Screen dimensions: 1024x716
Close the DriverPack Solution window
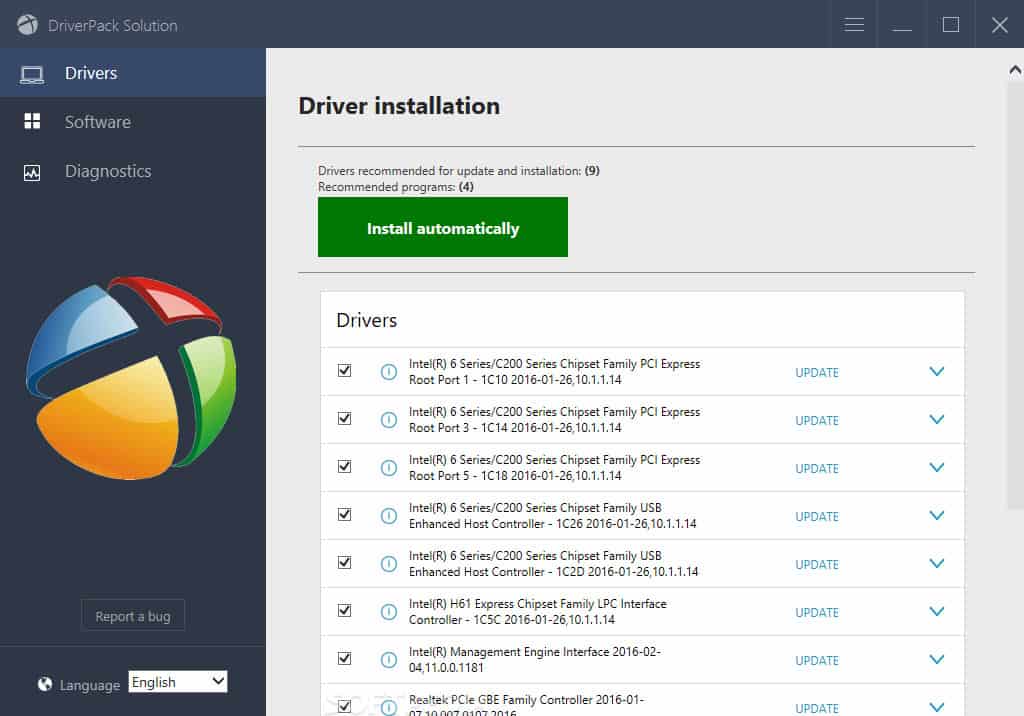pyautogui.click(x=1000, y=25)
